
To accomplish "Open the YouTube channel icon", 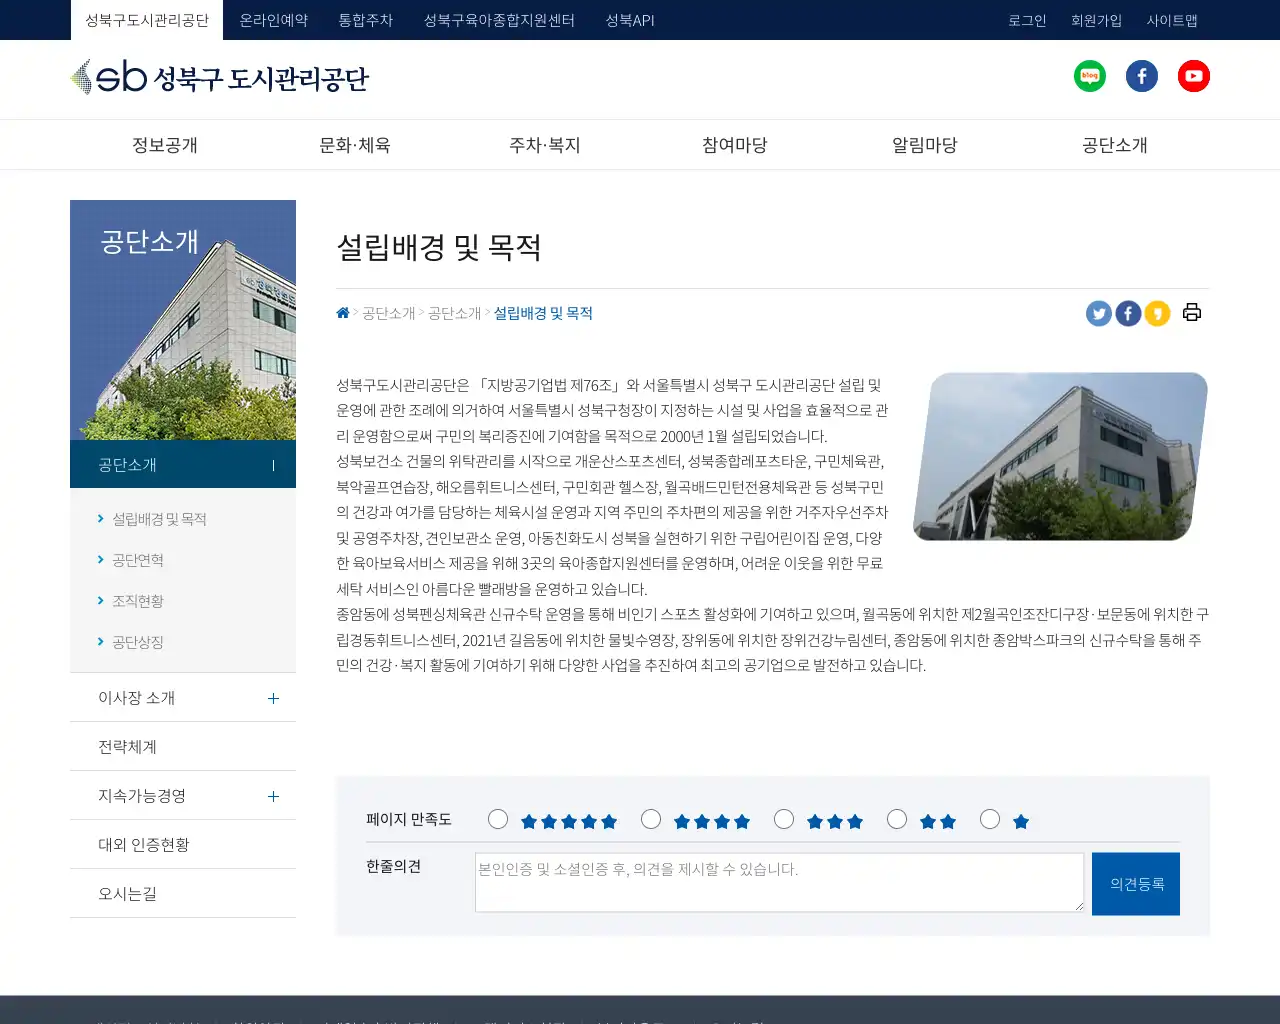I will coord(1194,75).
